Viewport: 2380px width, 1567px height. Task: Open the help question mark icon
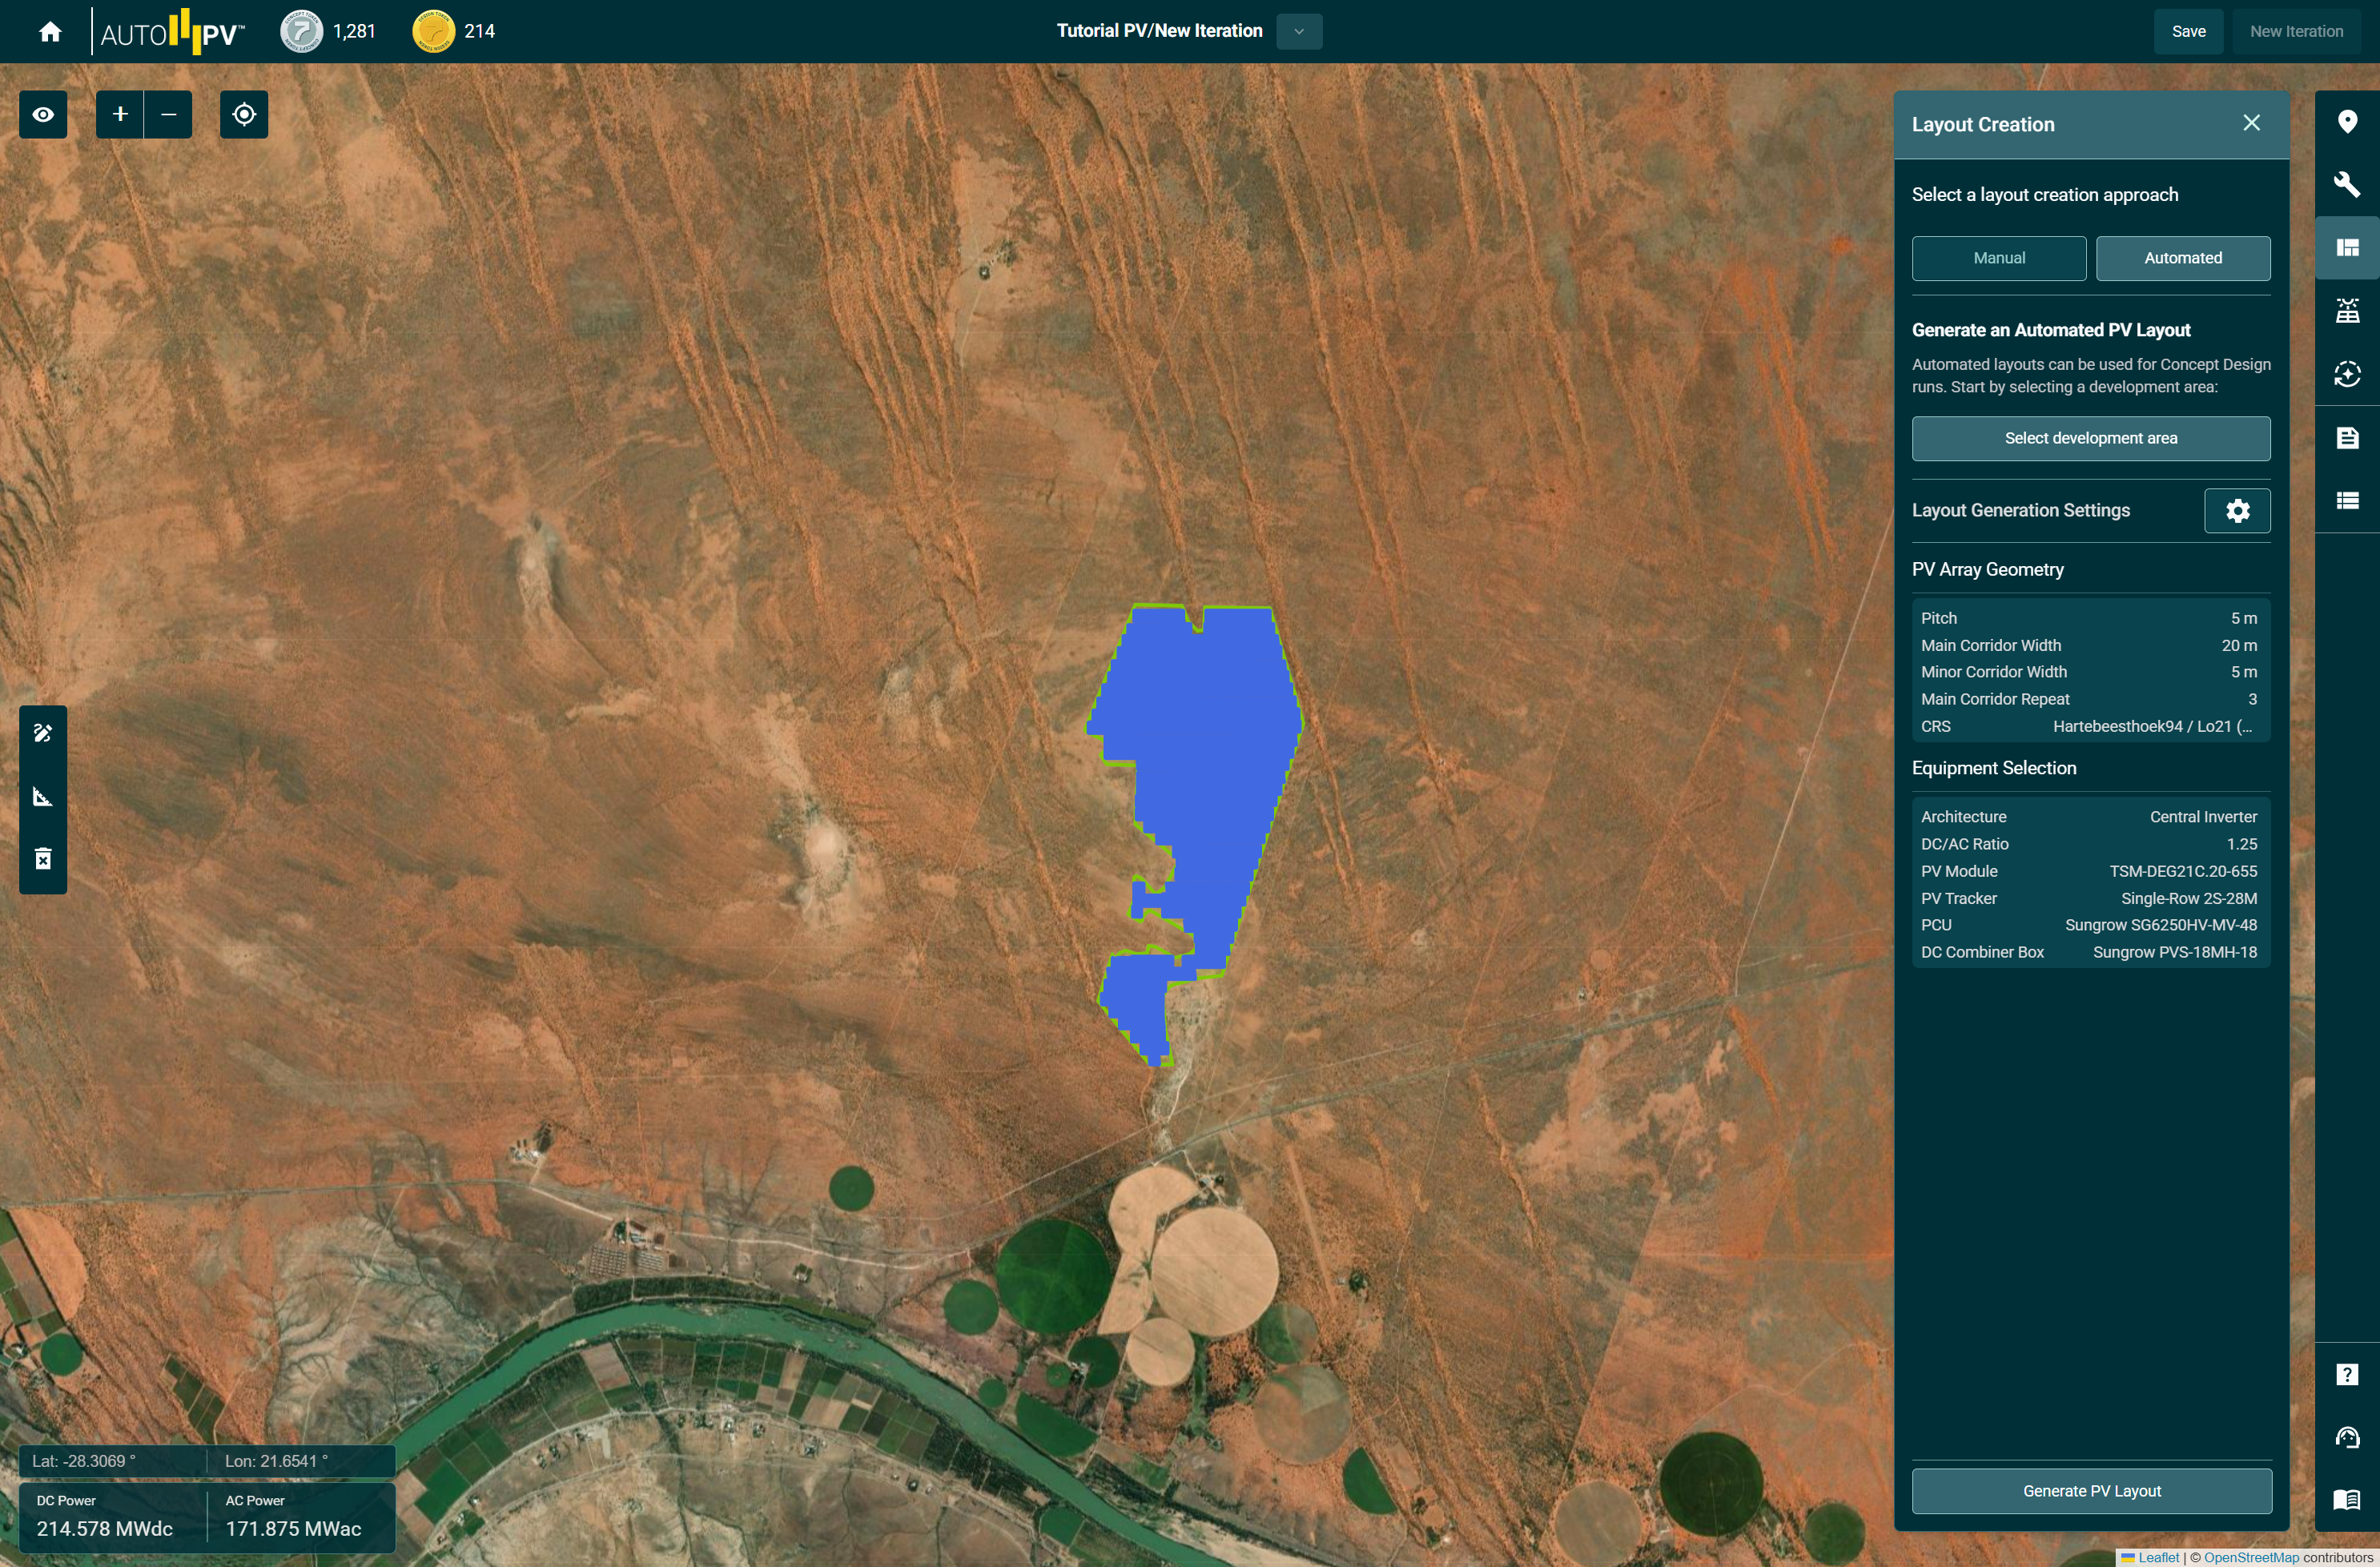(2346, 1375)
